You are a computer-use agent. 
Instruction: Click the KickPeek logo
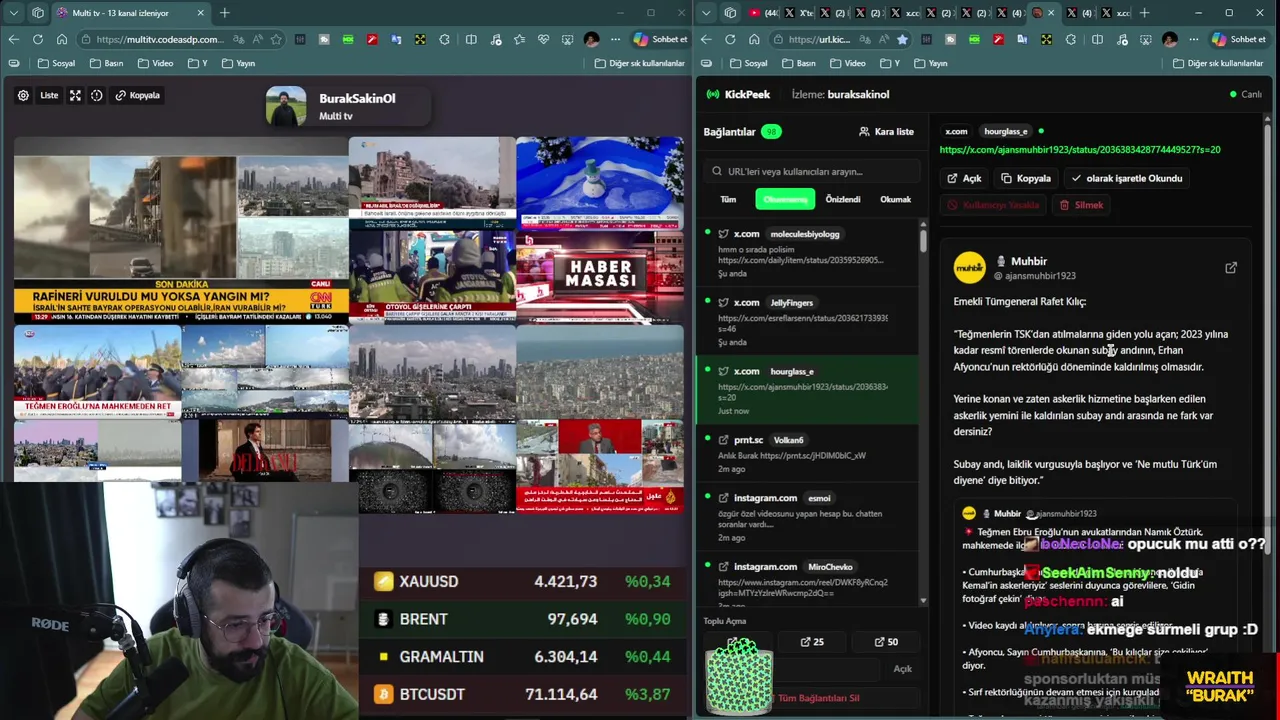coord(738,94)
